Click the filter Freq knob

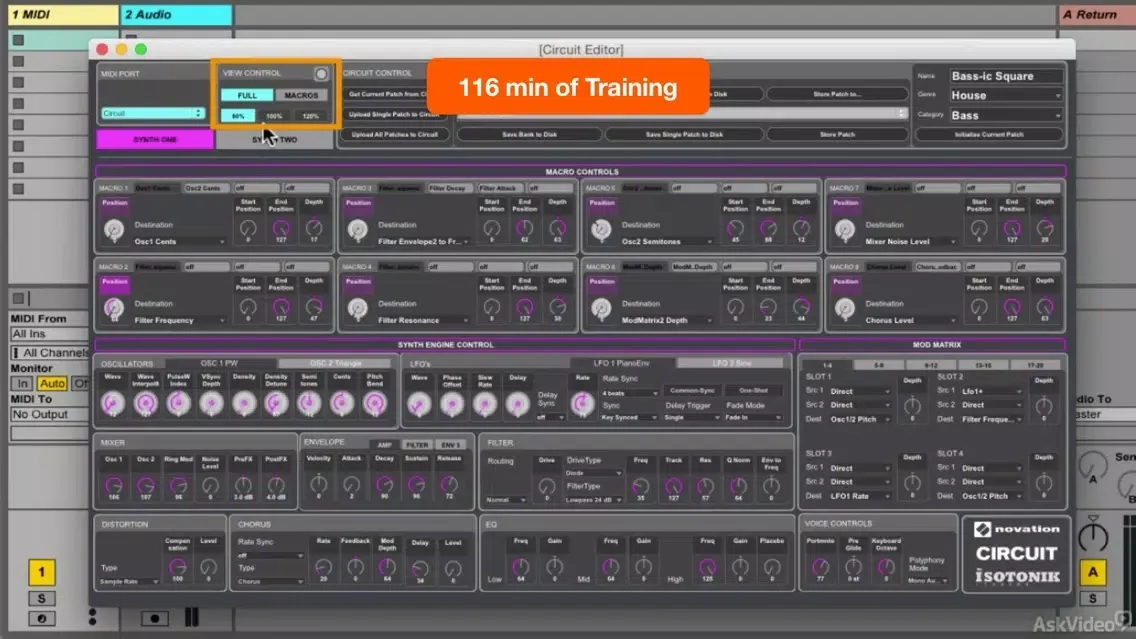pyautogui.click(x=640, y=486)
